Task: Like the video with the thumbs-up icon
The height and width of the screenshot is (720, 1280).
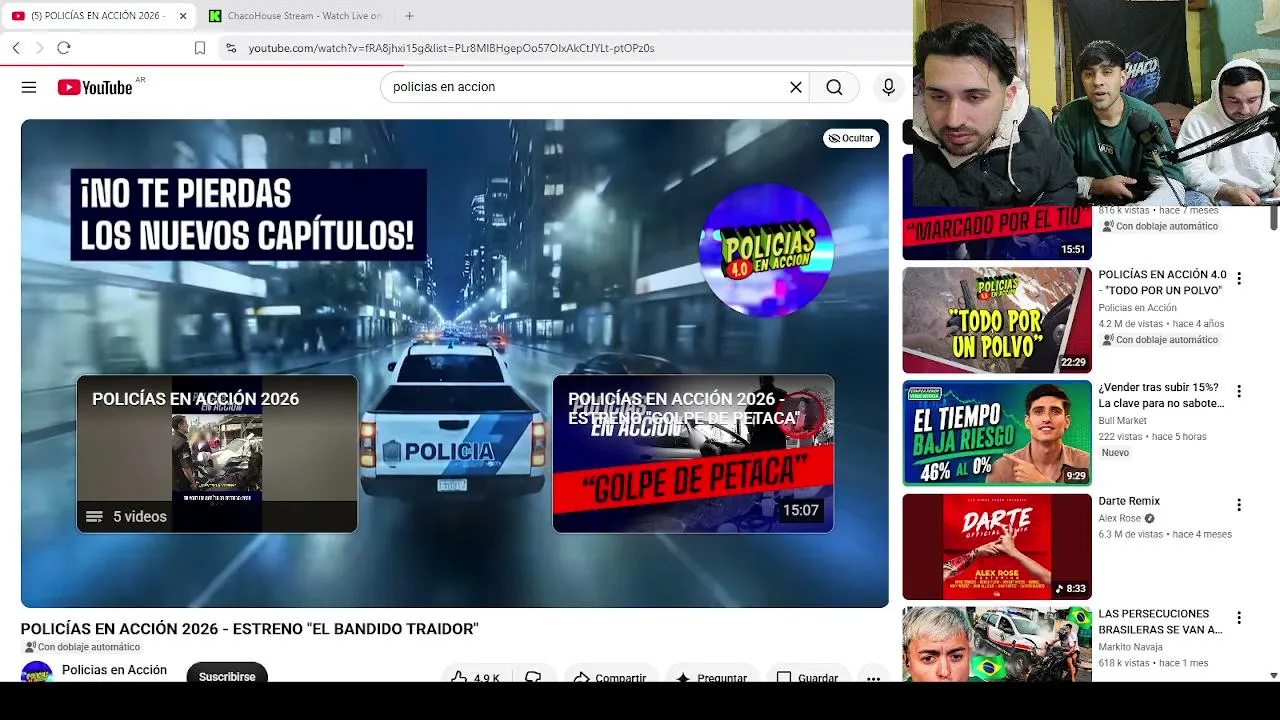Action: coord(459,677)
